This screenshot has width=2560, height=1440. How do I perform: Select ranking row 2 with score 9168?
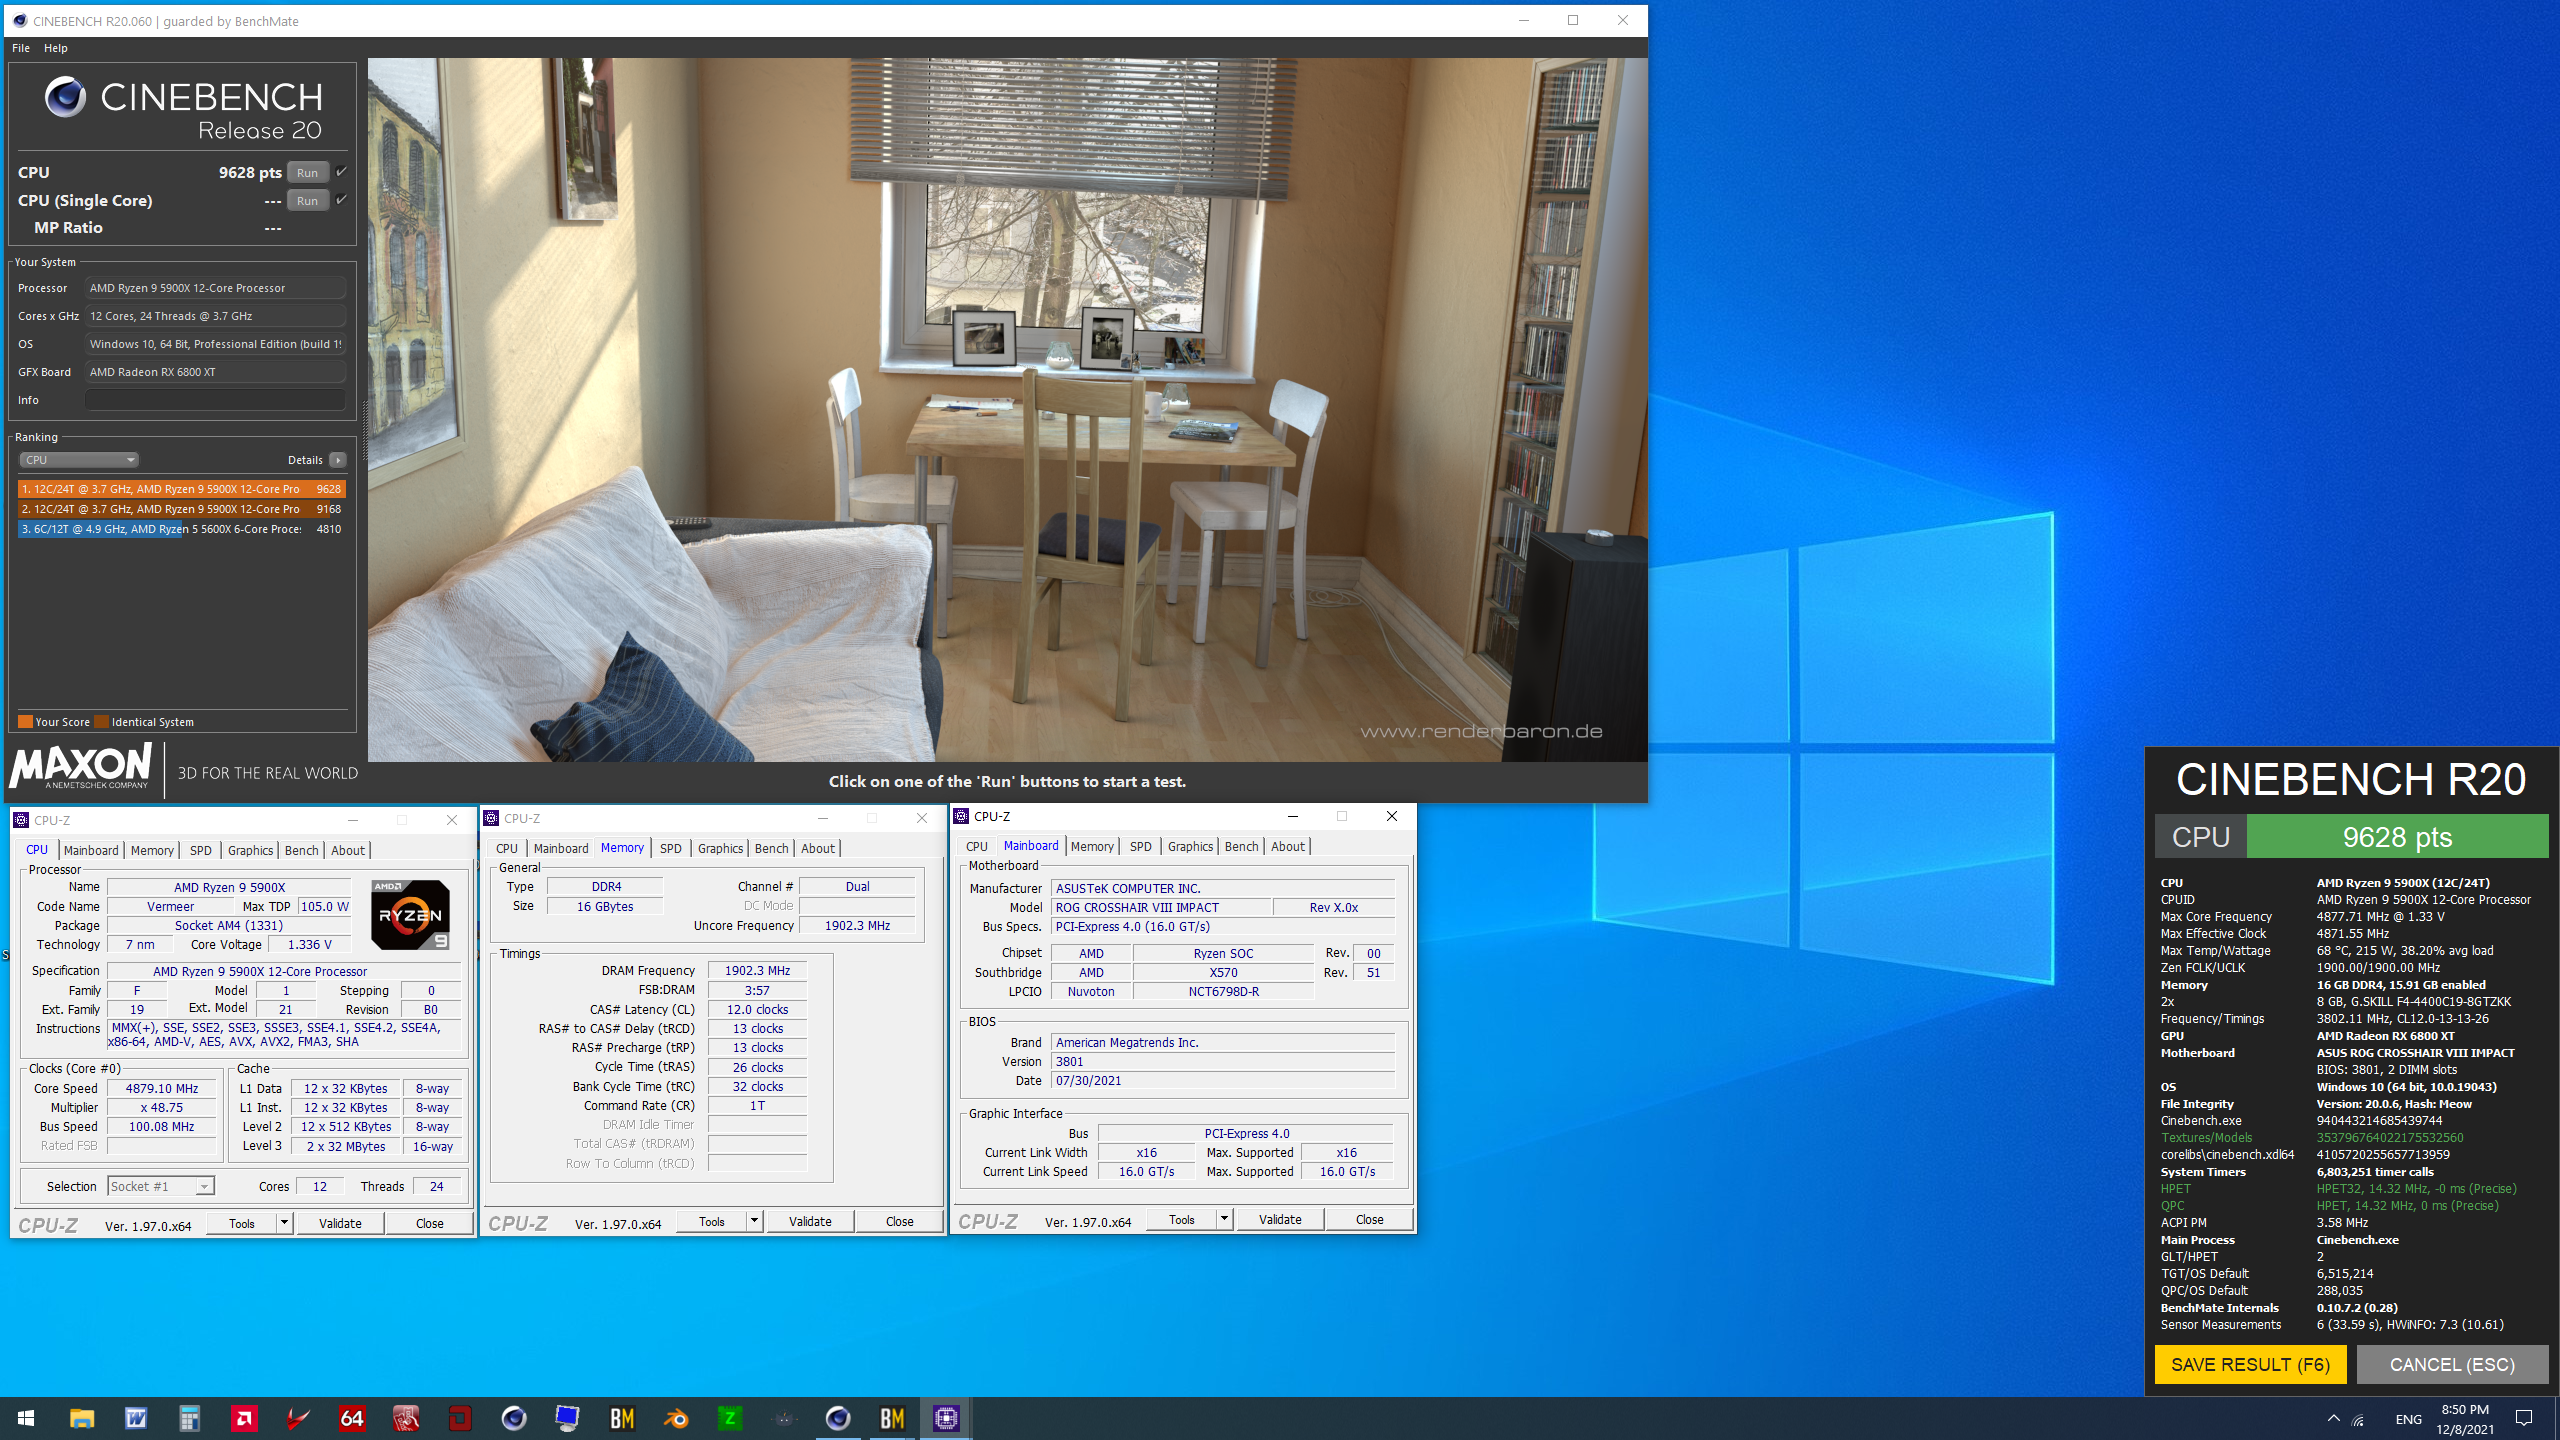(x=181, y=509)
